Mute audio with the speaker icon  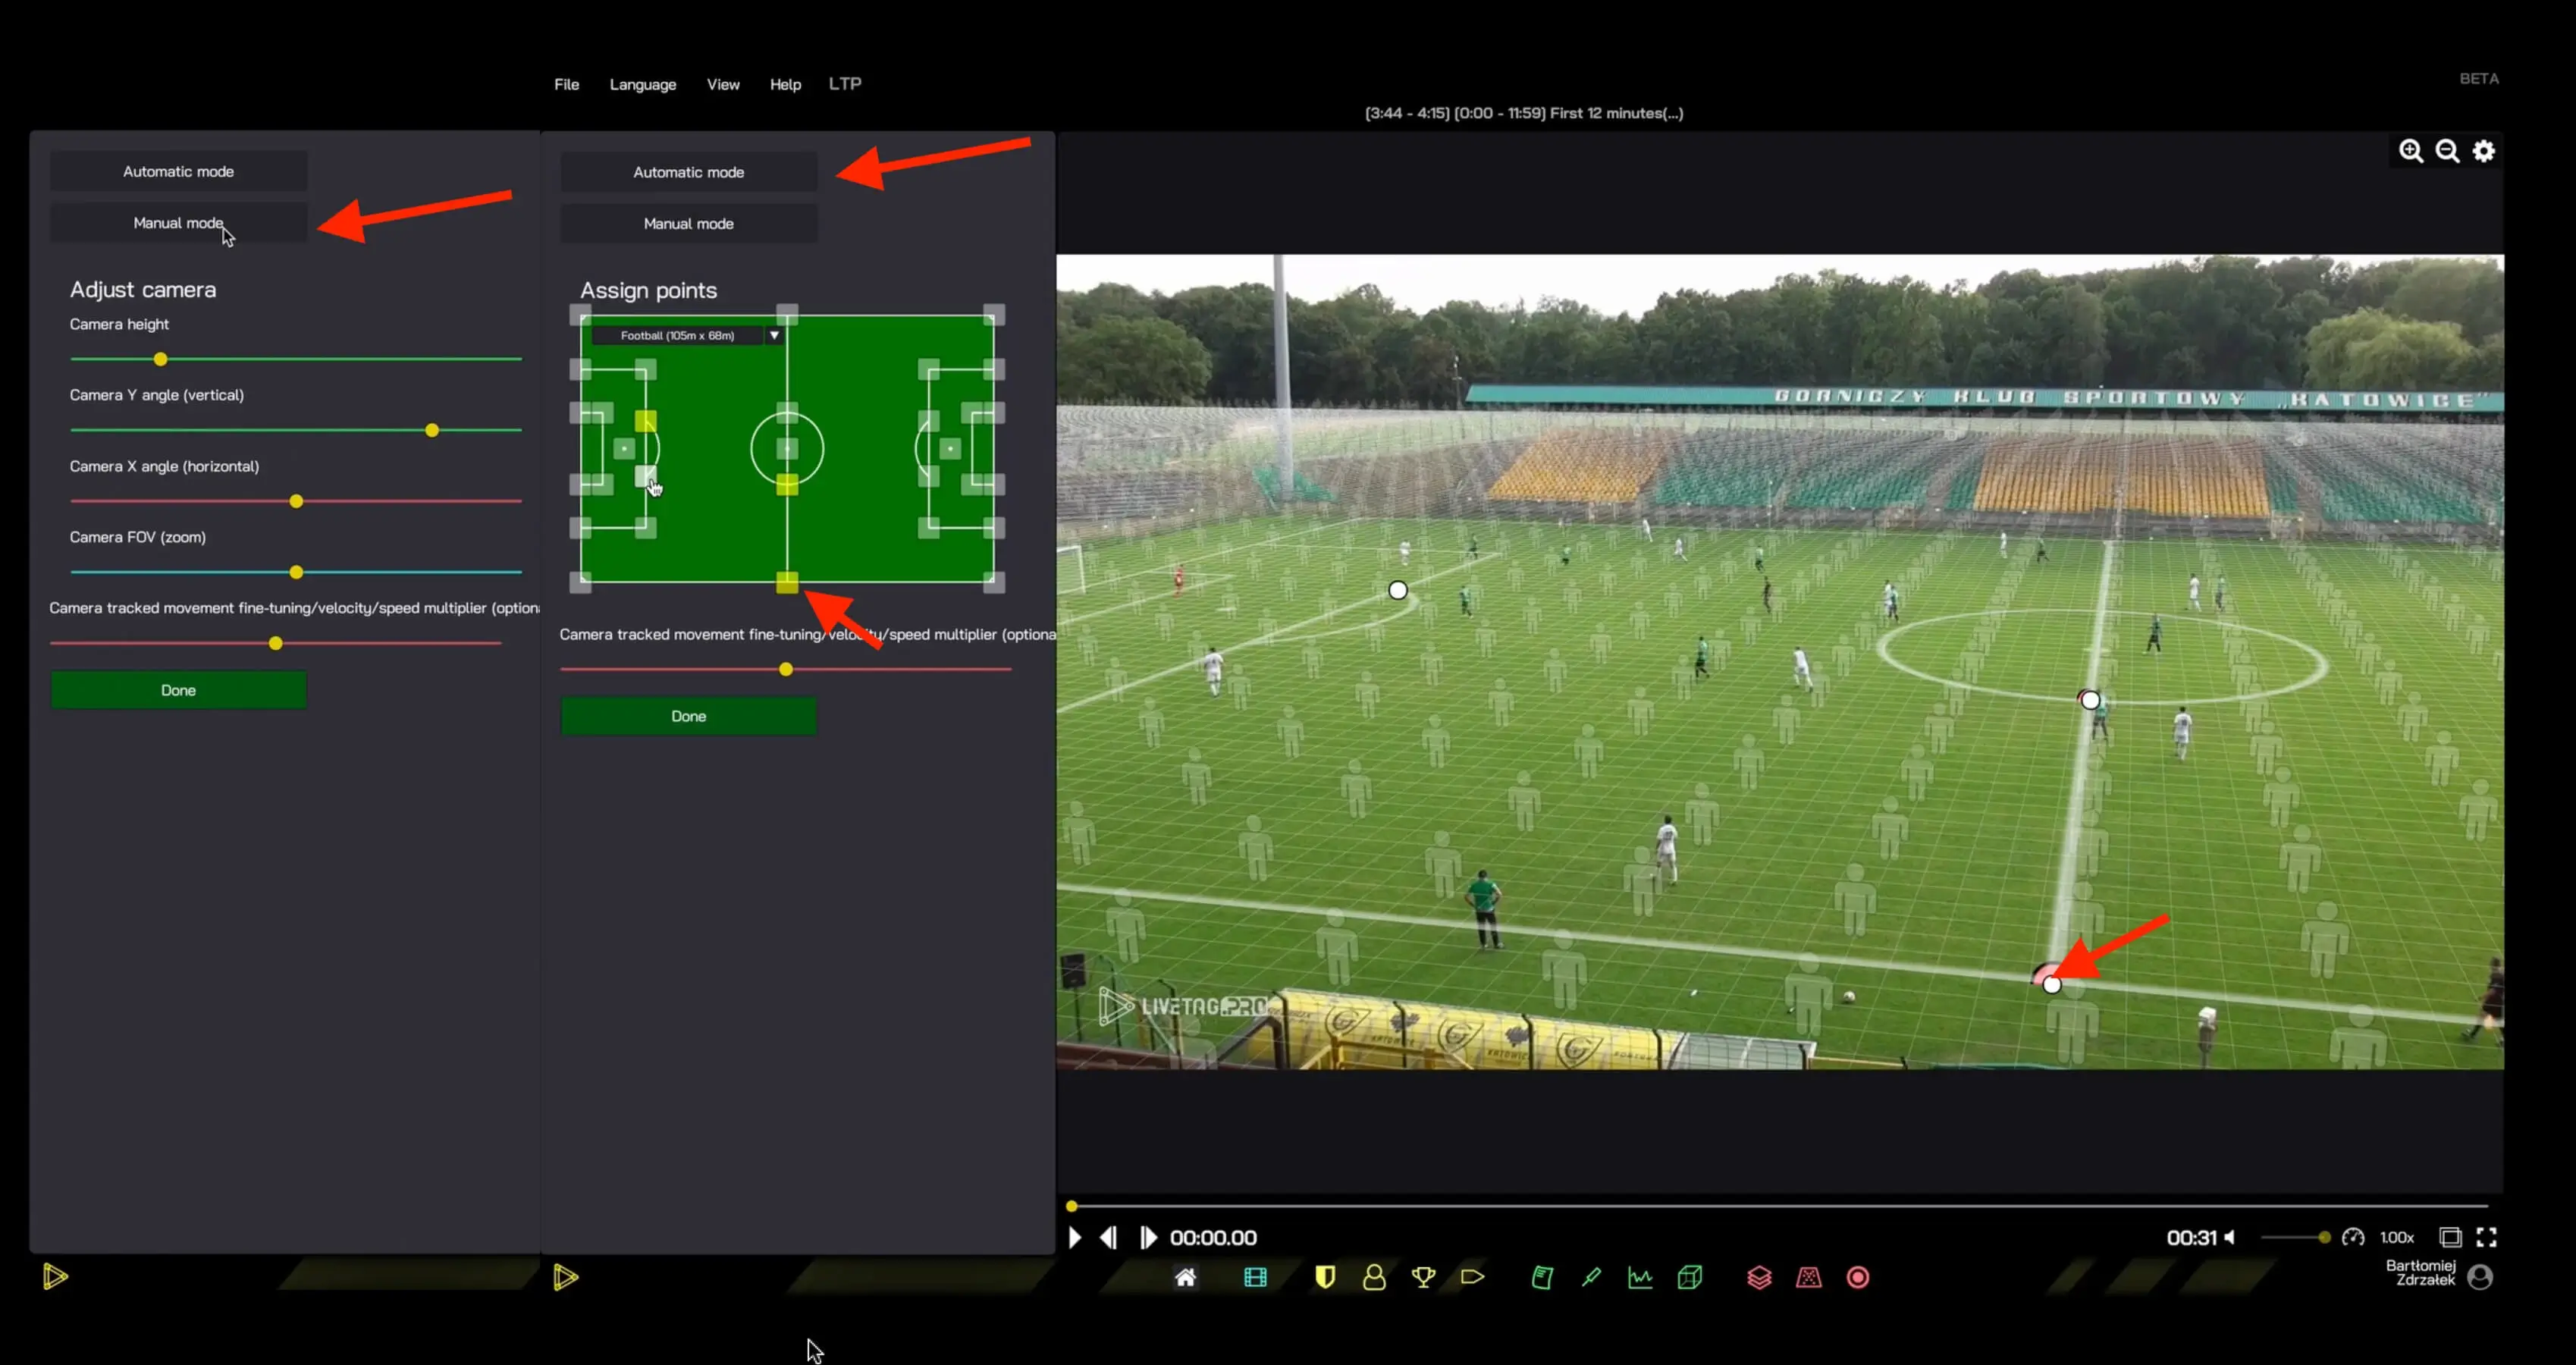pyautogui.click(x=2229, y=1237)
